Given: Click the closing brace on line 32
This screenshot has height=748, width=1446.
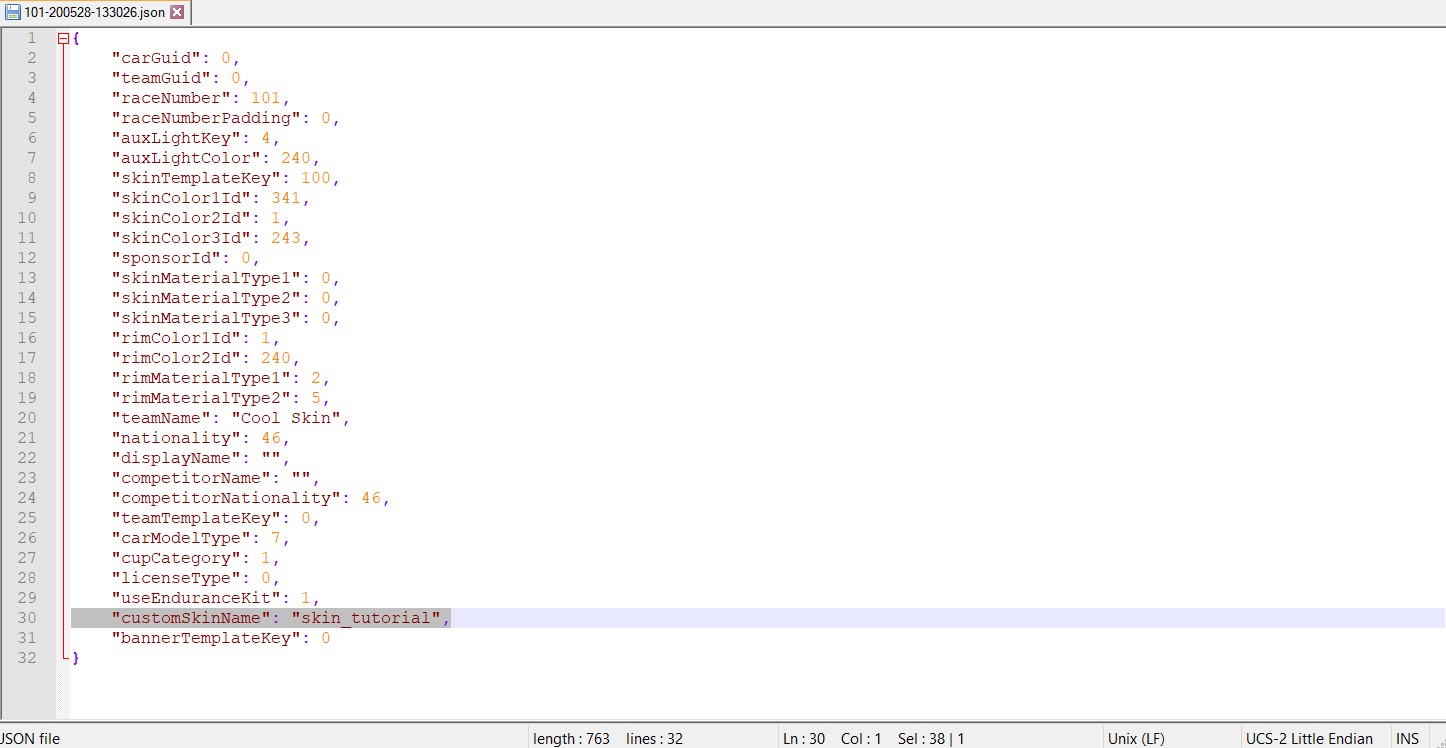Looking at the screenshot, I should pyautogui.click(x=75, y=658).
